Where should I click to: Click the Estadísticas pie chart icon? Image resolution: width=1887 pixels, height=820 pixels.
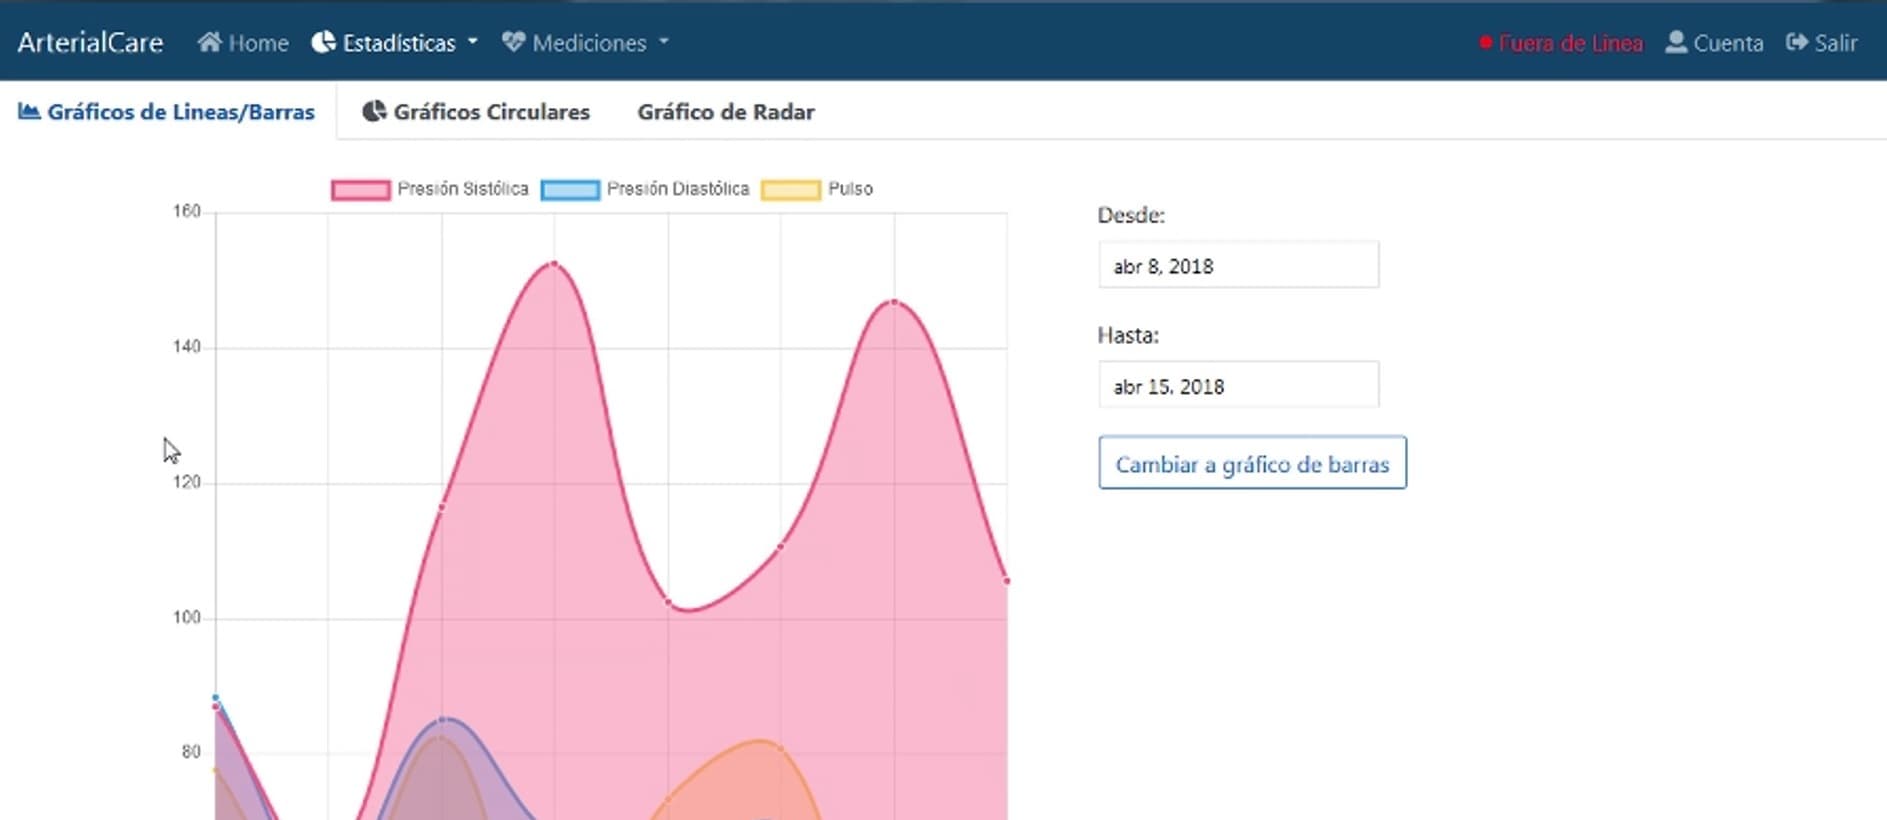click(323, 42)
